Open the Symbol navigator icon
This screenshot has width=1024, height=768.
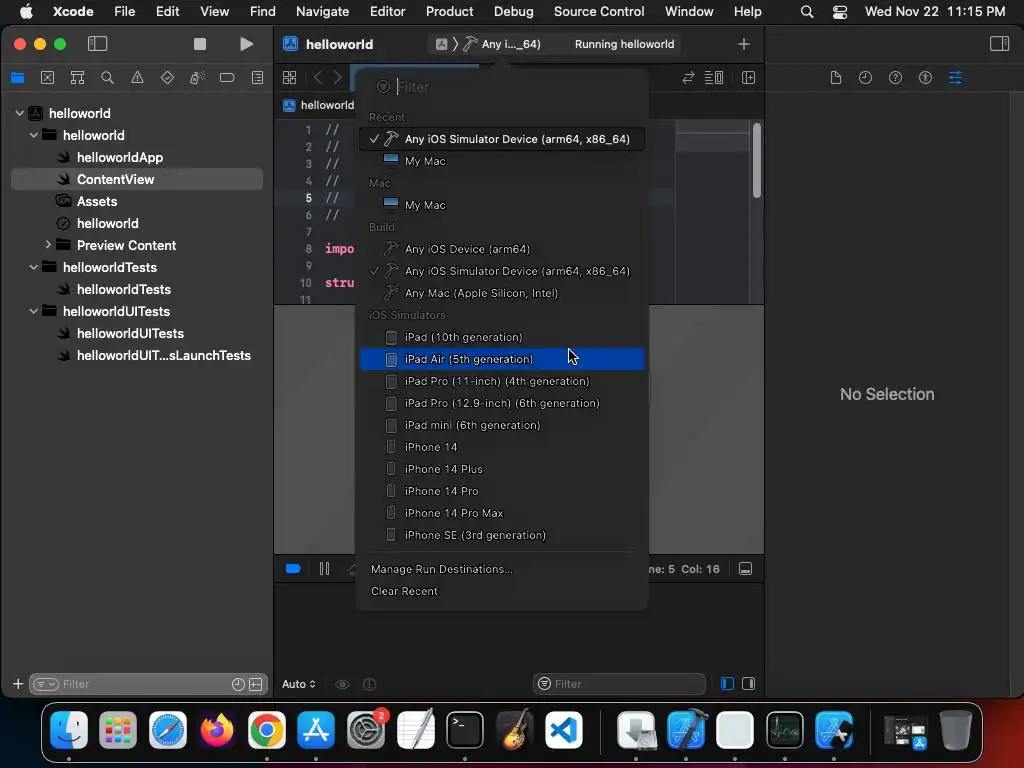(77, 78)
